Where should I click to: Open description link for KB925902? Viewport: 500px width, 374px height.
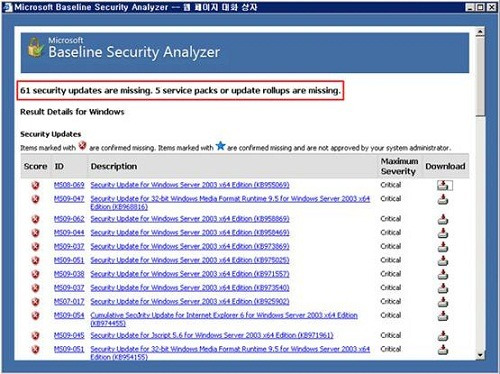tap(190, 301)
